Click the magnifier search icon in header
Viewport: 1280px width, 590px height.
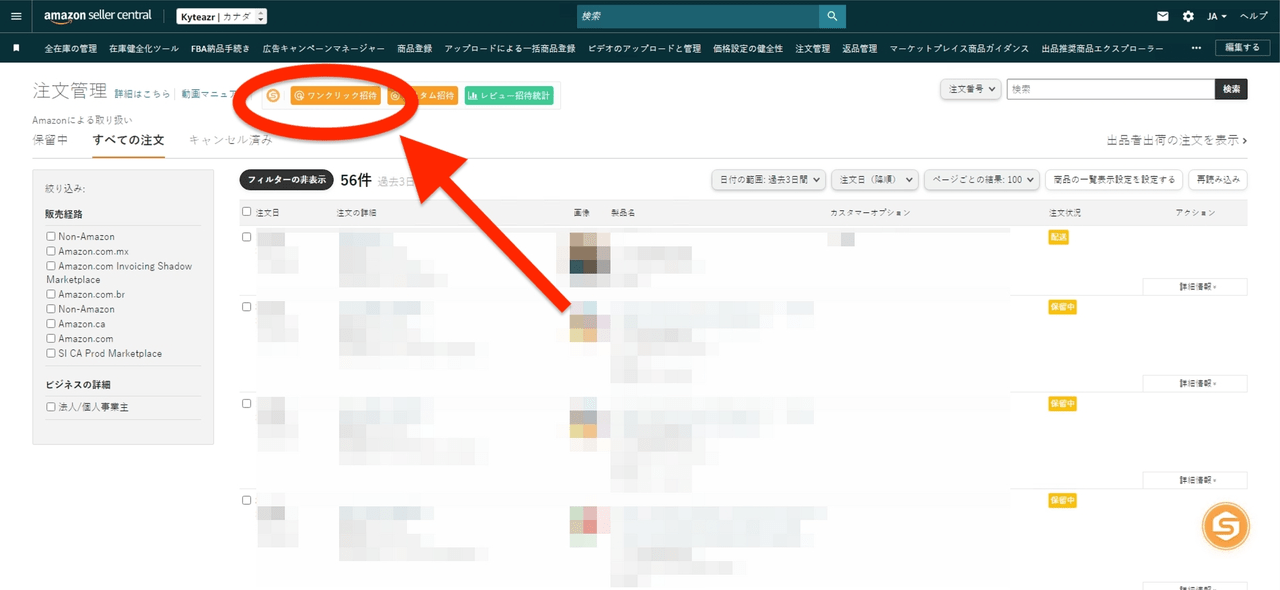click(832, 16)
